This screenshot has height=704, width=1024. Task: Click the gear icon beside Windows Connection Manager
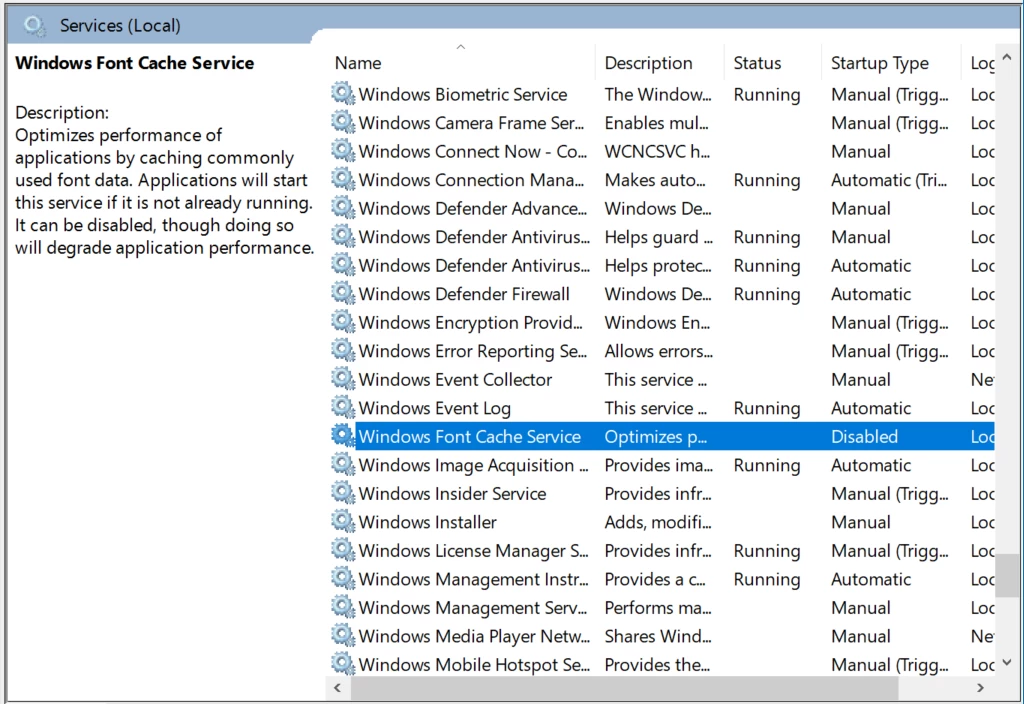[x=343, y=179]
